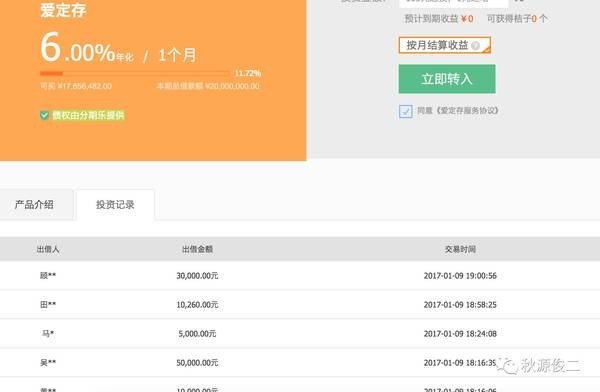Viewport: 600px width, 392px height.
Task: Click the 1个月 term text
Action: coord(177,56)
